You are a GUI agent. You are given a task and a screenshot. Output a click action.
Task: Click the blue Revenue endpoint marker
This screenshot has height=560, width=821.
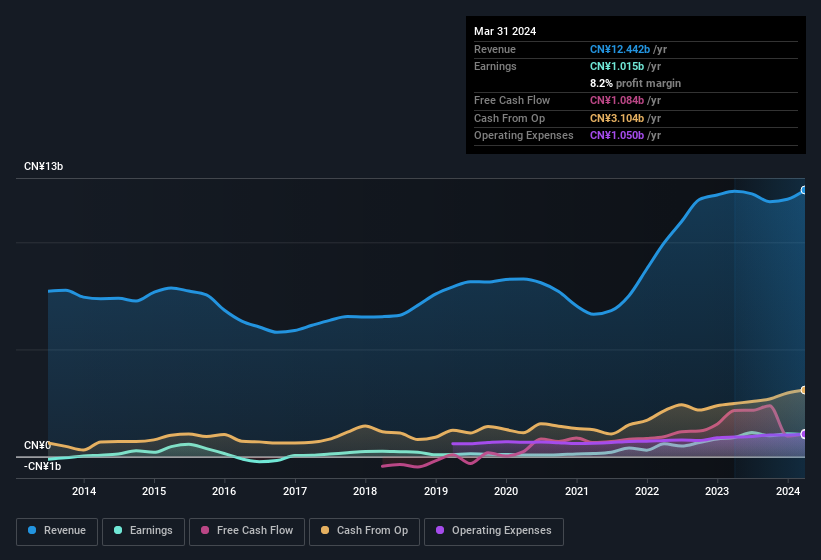(804, 190)
